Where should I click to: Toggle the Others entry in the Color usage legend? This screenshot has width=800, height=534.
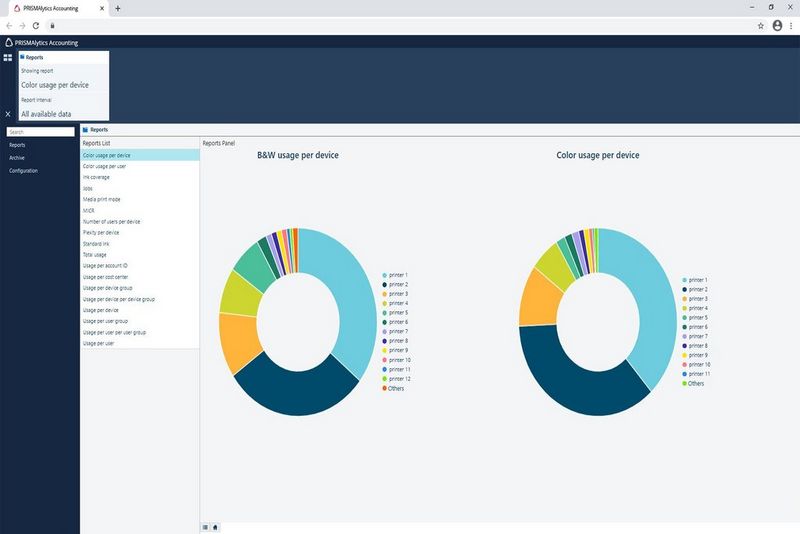click(x=696, y=384)
